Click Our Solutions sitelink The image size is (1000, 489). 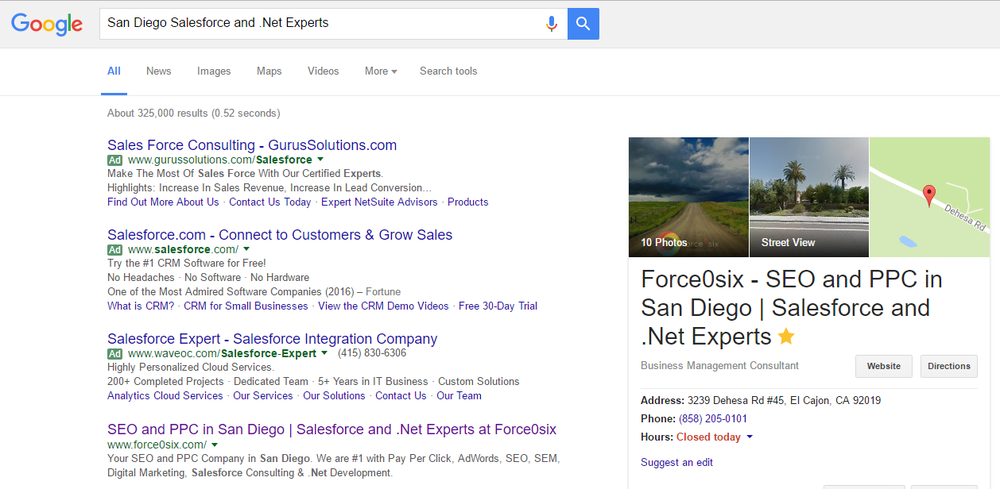334,396
